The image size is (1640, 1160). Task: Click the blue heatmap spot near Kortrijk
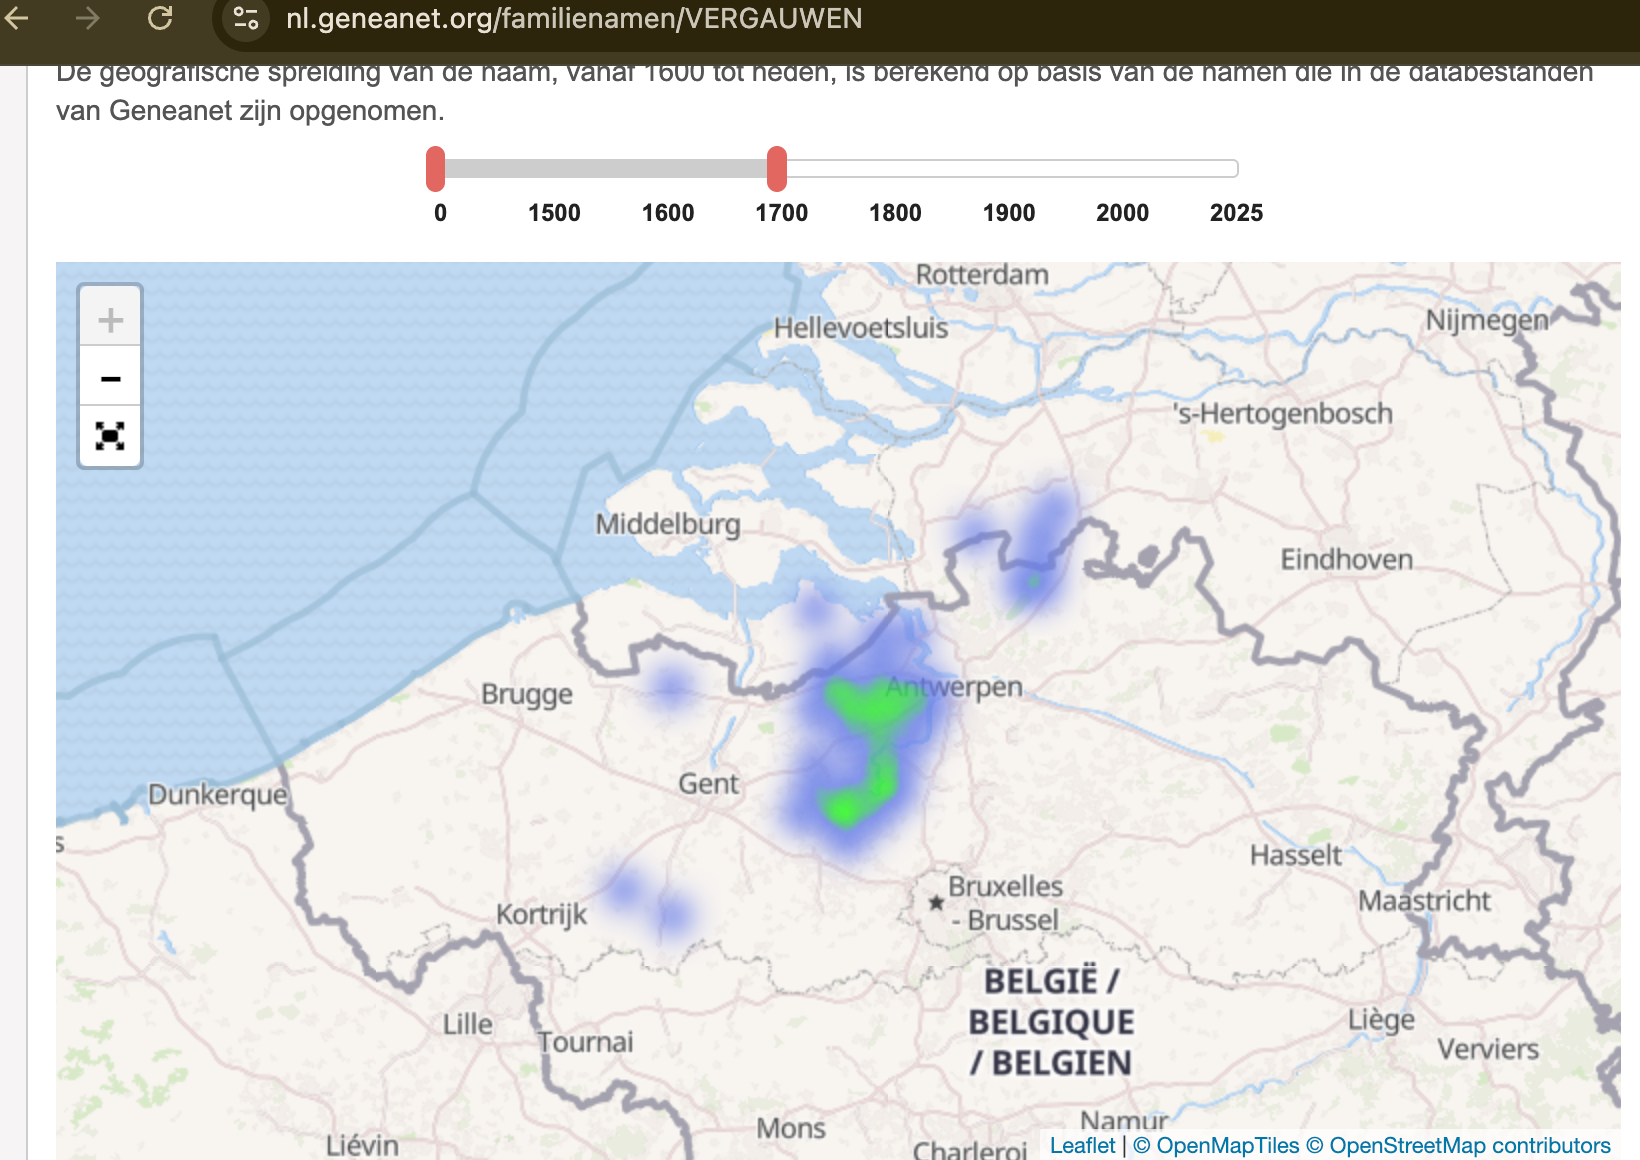coord(626,888)
